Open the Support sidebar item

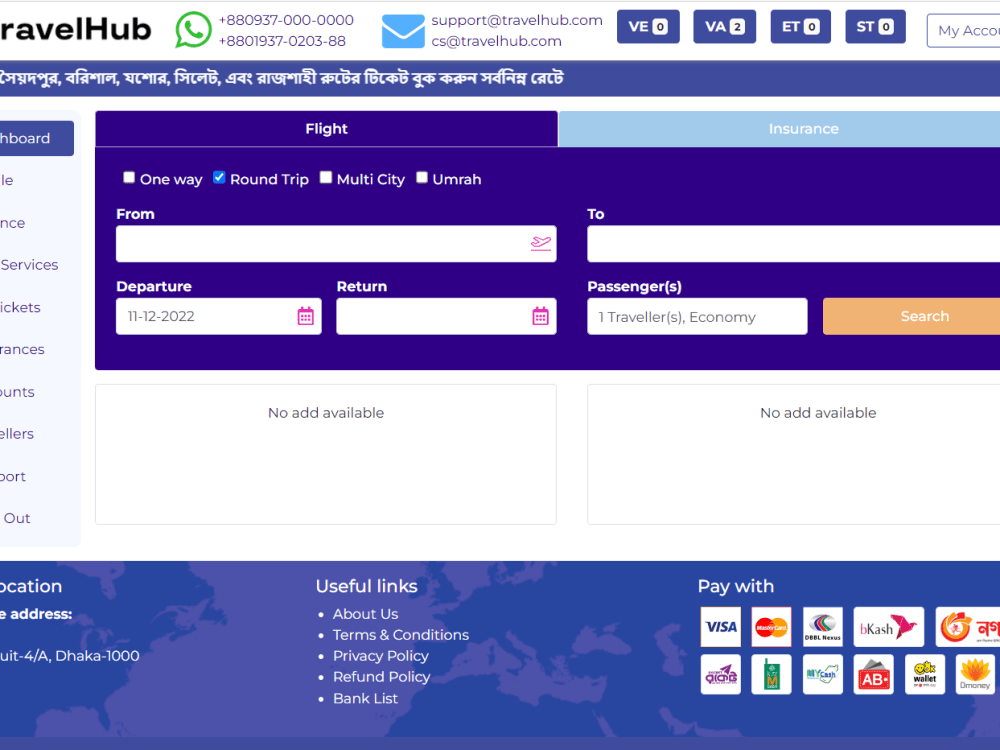point(13,476)
